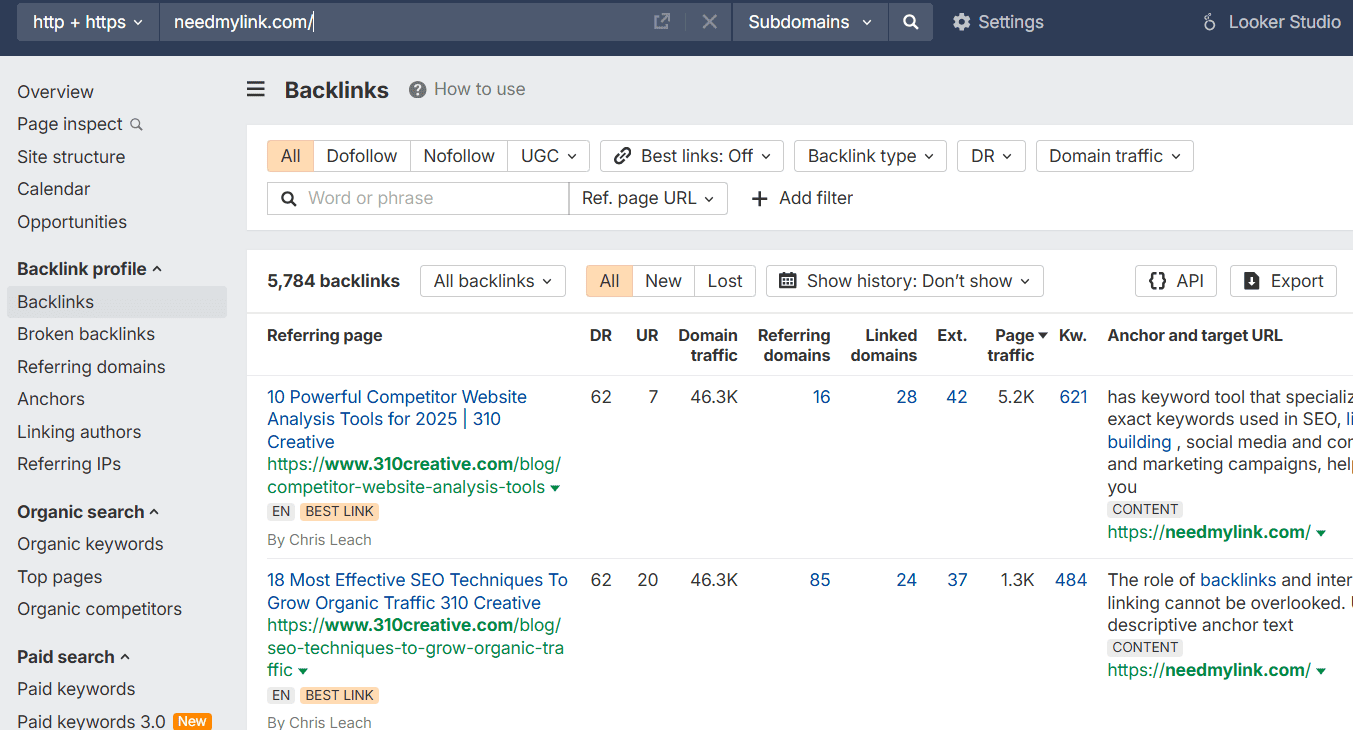The height and width of the screenshot is (730, 1353).
Task: Switch to the 'Lost' backlinks tab
Action: pos(724,281)
